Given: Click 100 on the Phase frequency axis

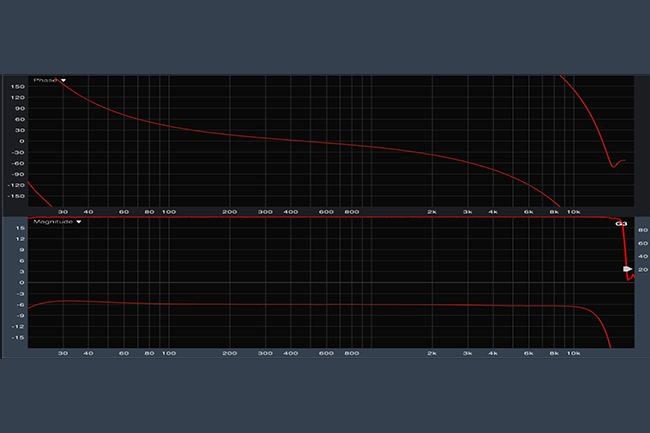Looking at the screenshot, I should [x=169, y=212].
